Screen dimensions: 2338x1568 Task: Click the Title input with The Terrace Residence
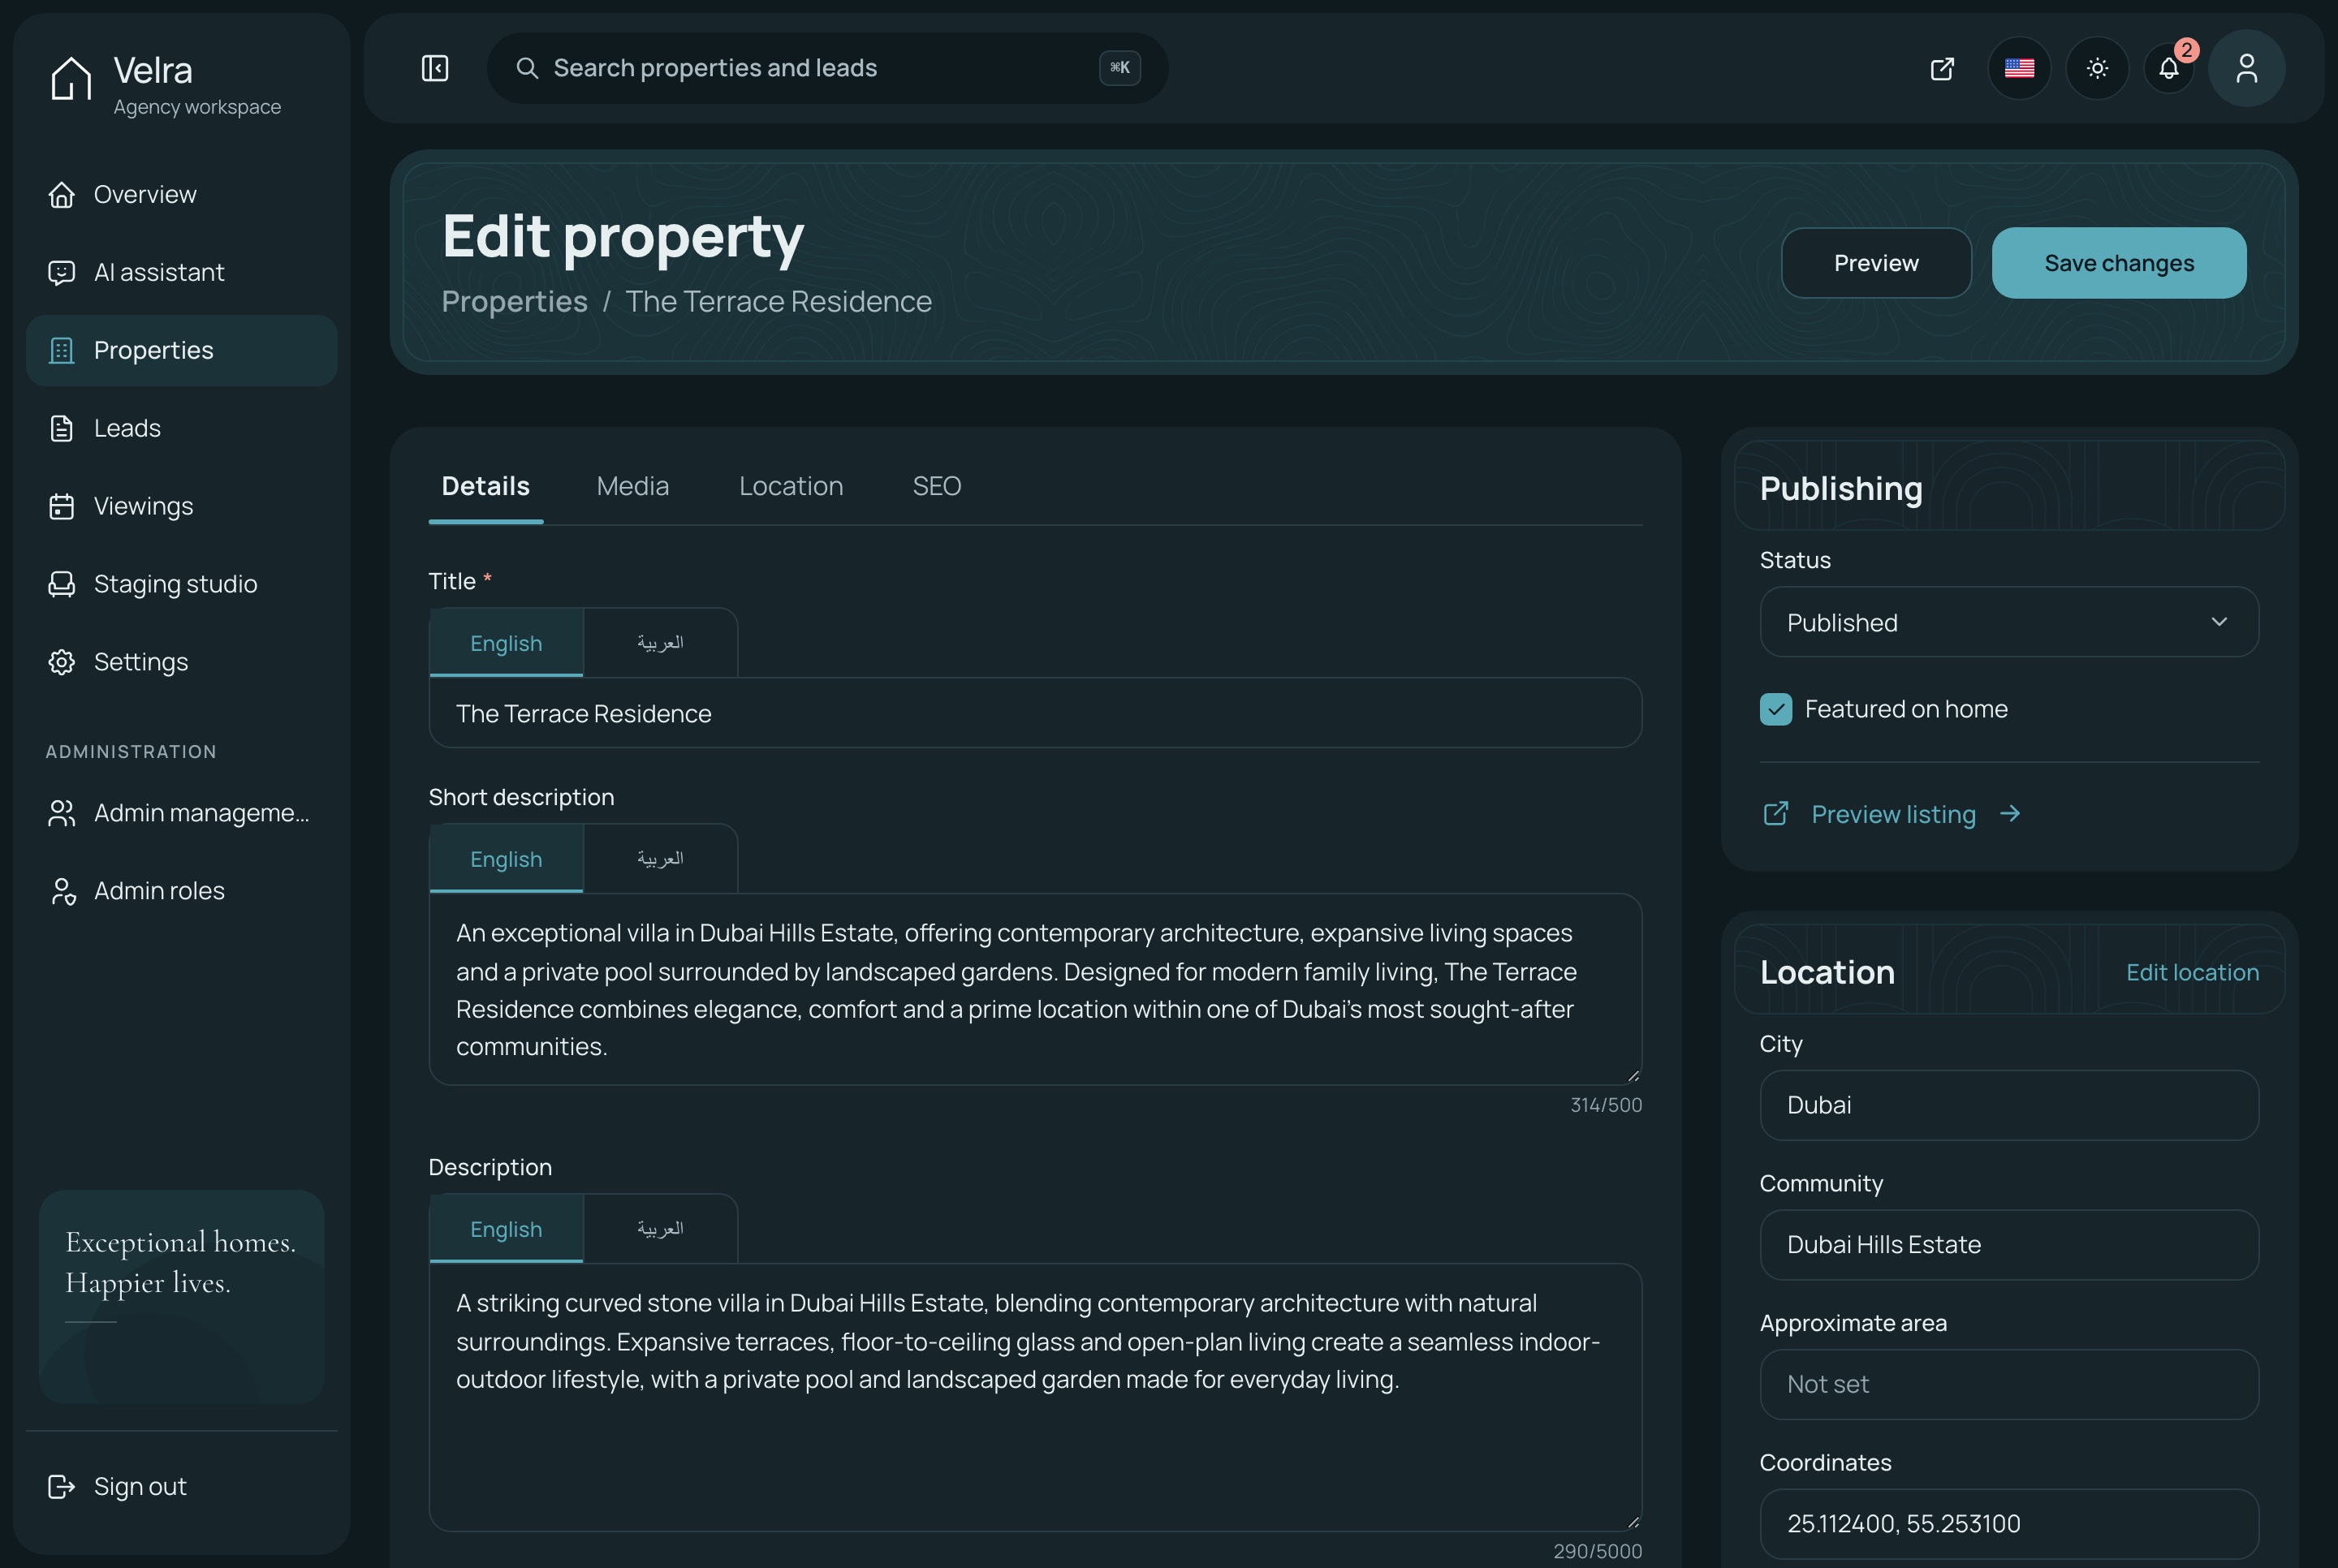1035,713
